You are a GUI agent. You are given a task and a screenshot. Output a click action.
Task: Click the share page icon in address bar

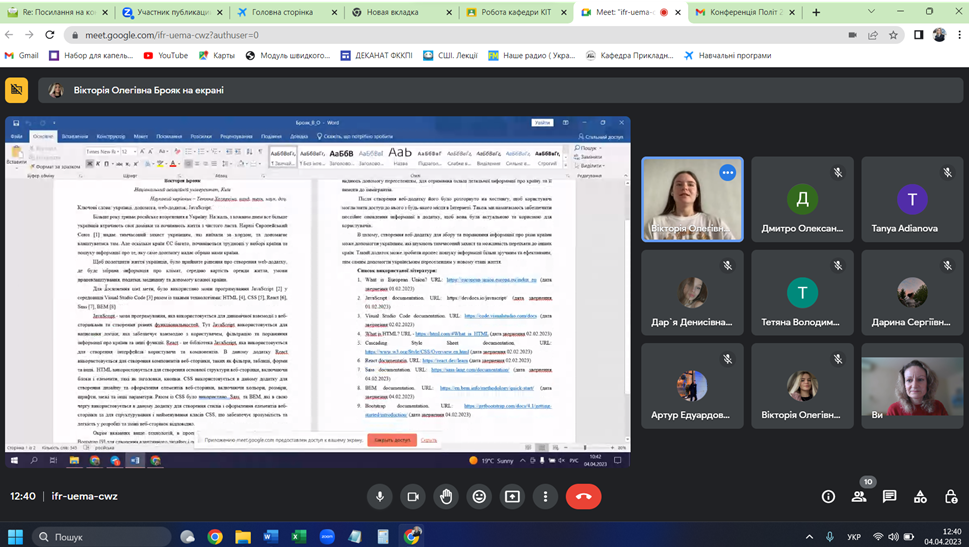(873, 35)
